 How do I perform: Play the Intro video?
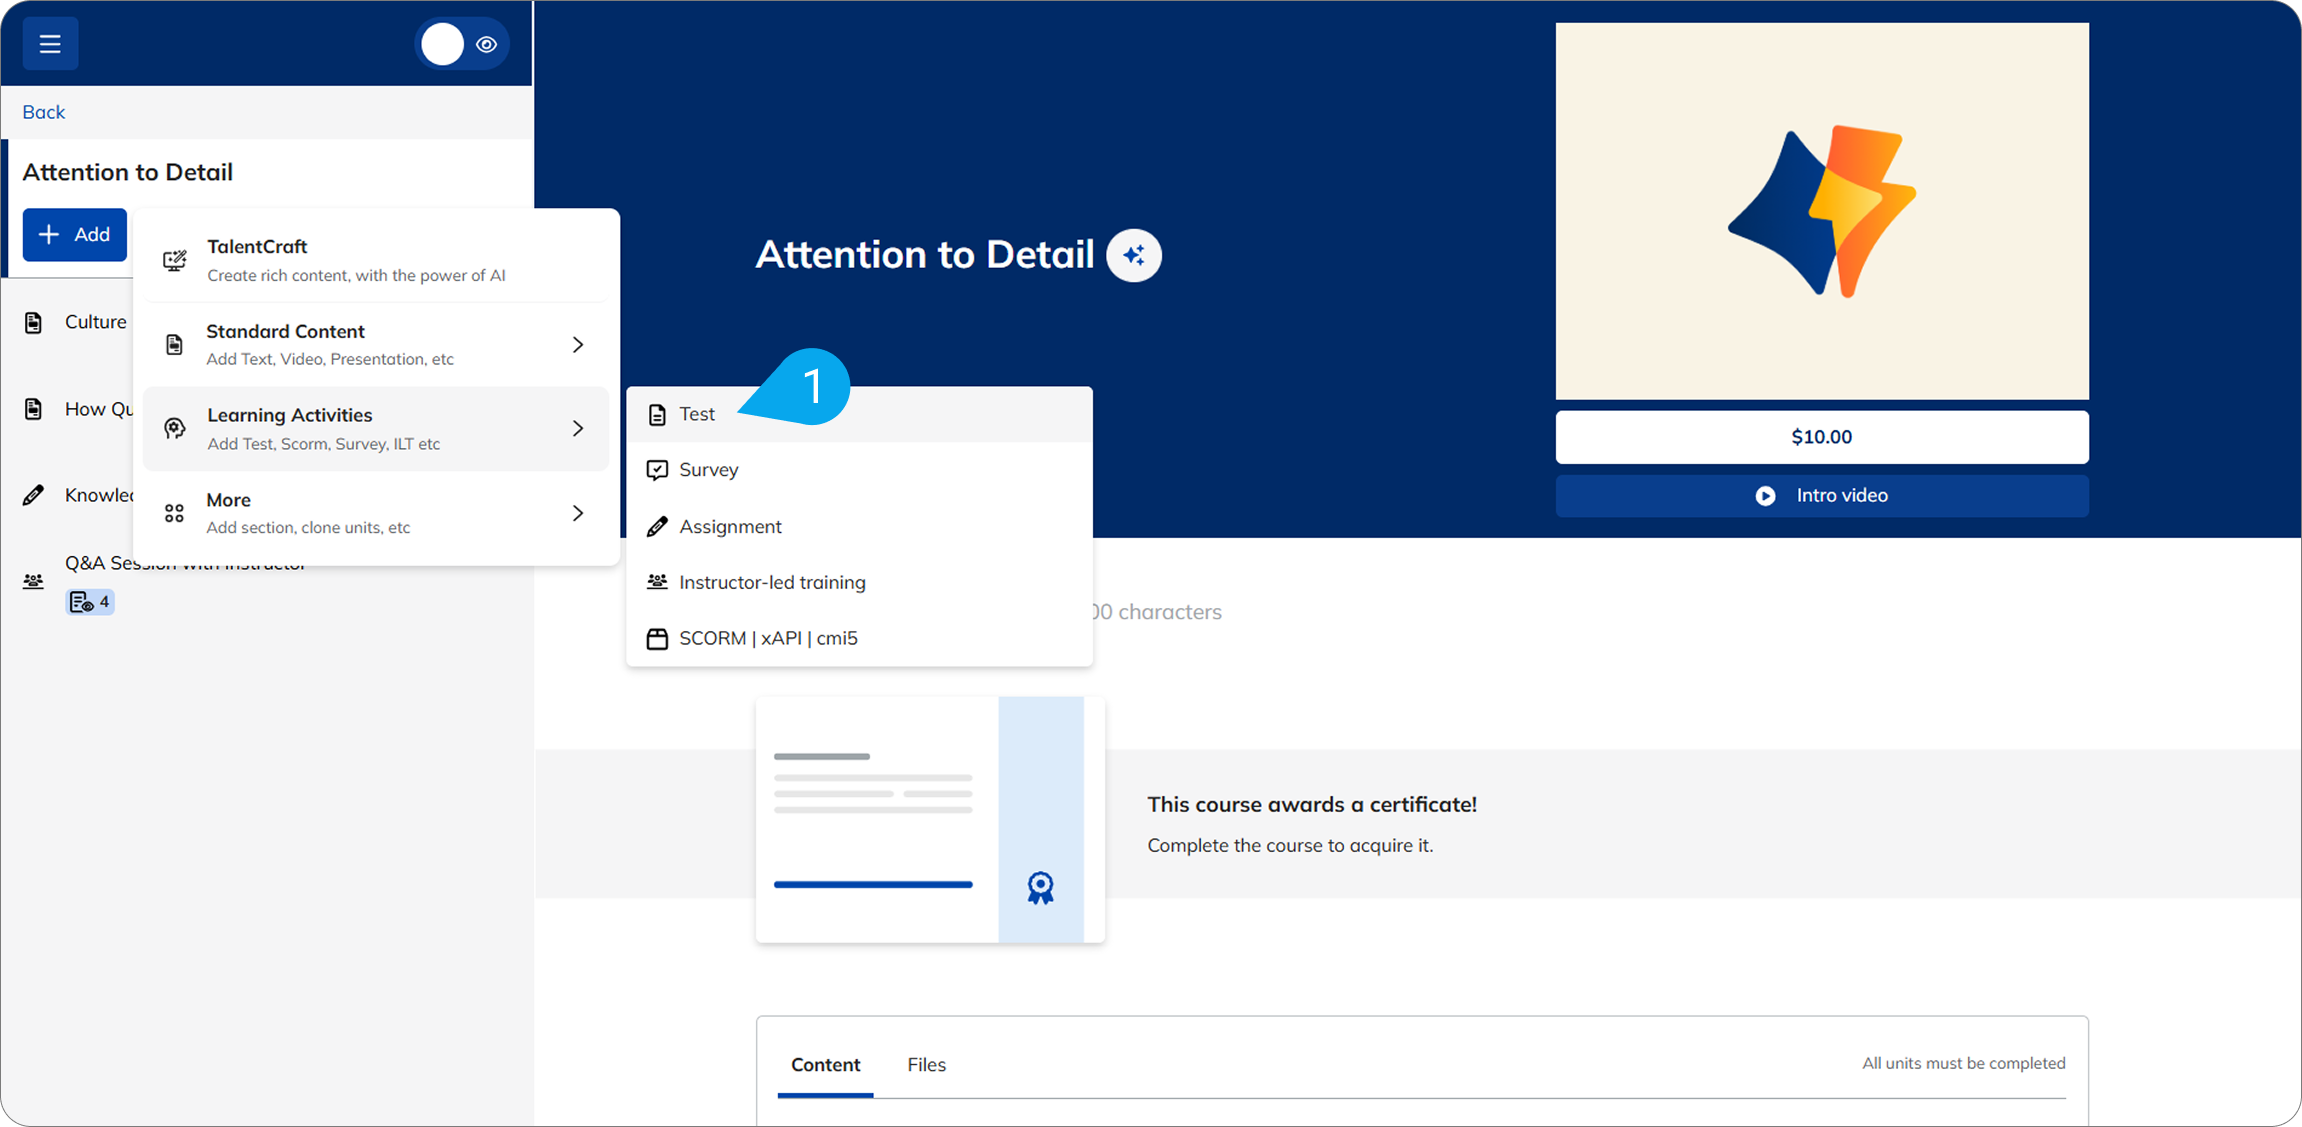(1821, 496)
